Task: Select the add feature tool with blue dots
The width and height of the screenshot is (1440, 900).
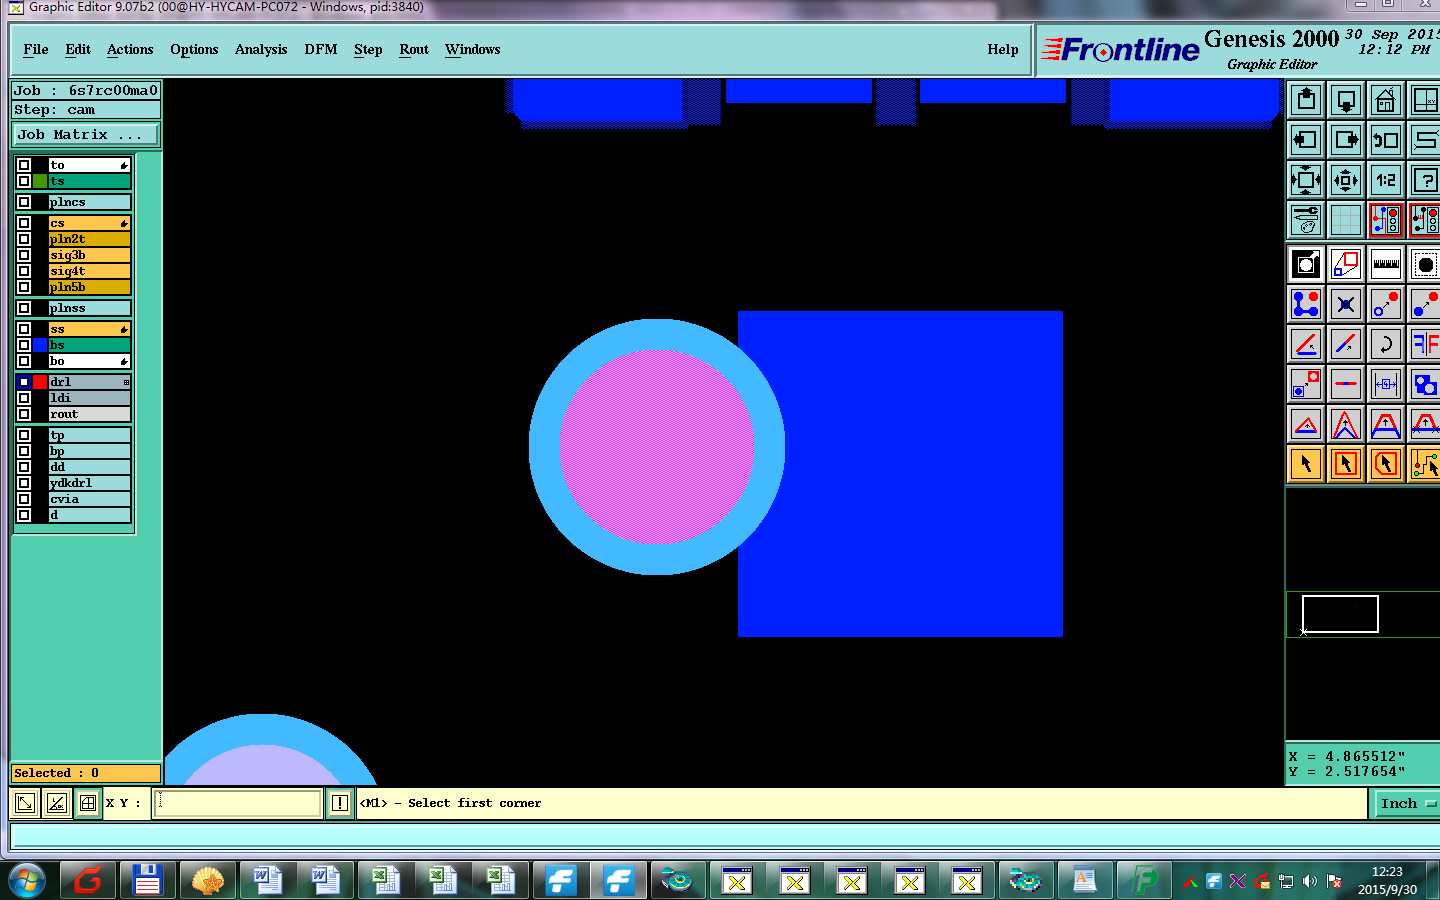Action: (1306, 304)
